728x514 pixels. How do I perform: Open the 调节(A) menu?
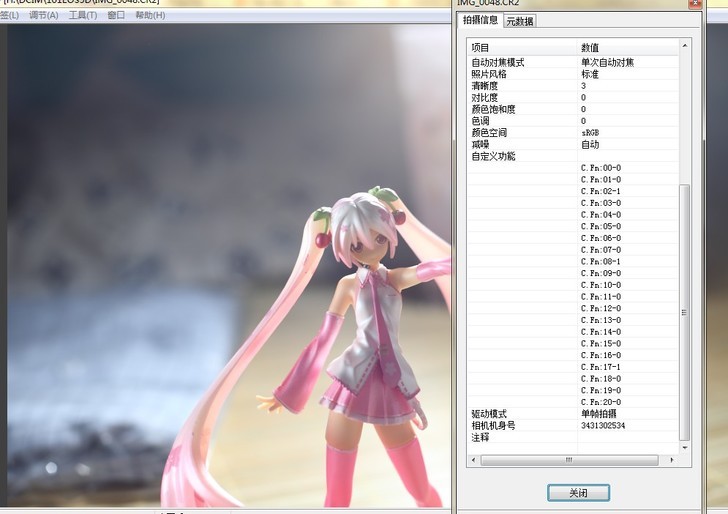click(44, 15)
